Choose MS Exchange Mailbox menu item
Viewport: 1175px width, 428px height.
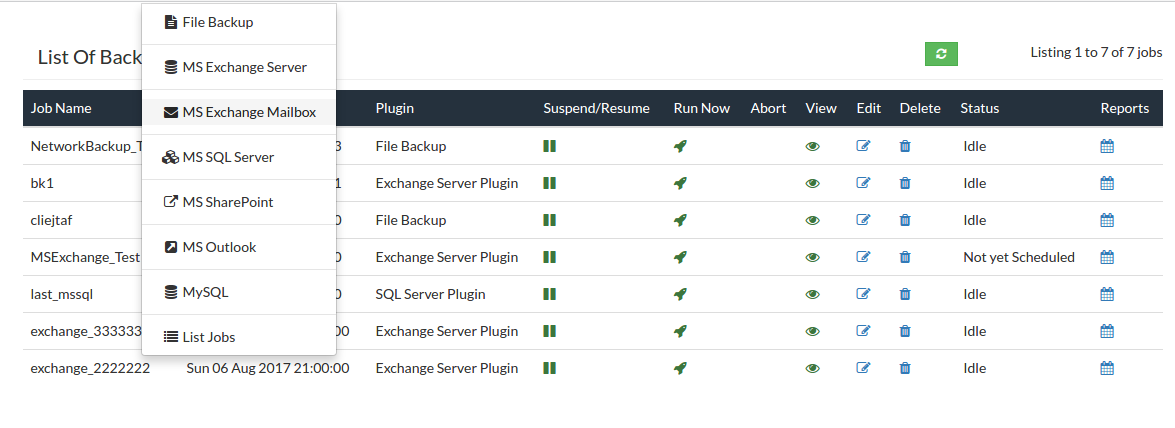[x=238, y=112]
